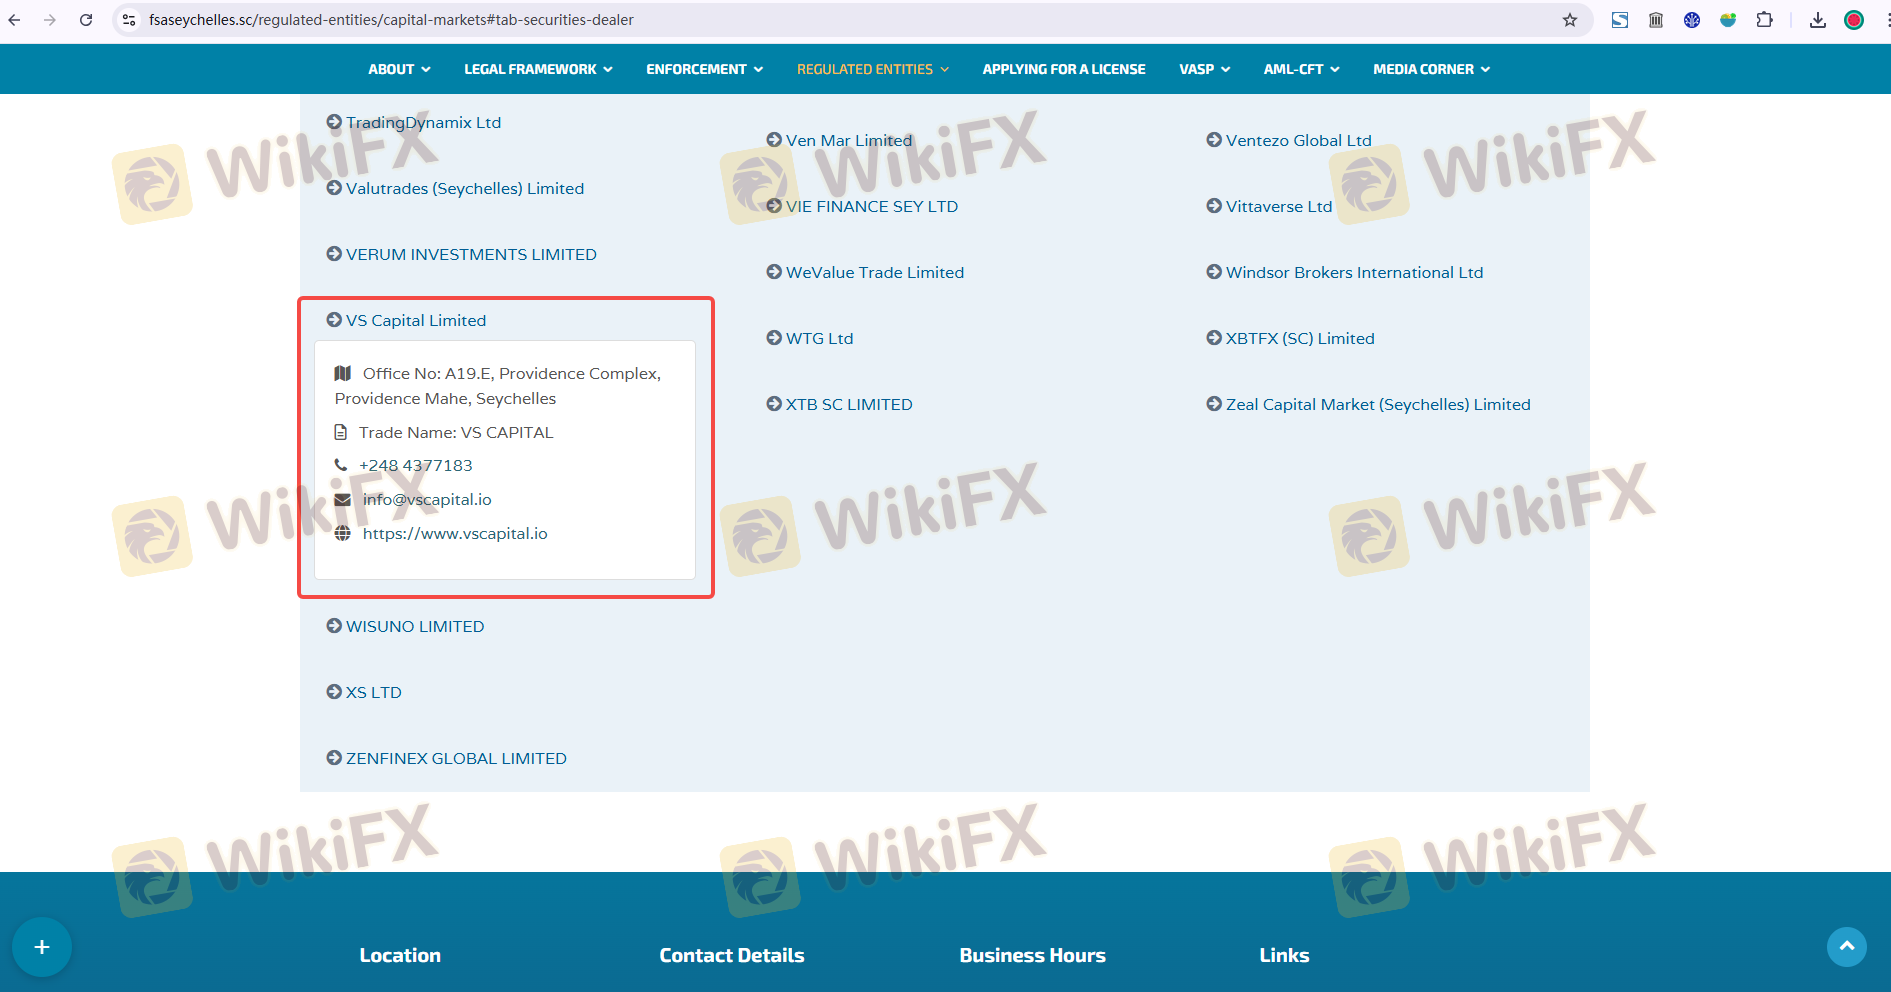Select APPLYING FOR A LICENSE menu item
The width and height of the screenshot is (1891, 992).
(x=1063, y=69)
